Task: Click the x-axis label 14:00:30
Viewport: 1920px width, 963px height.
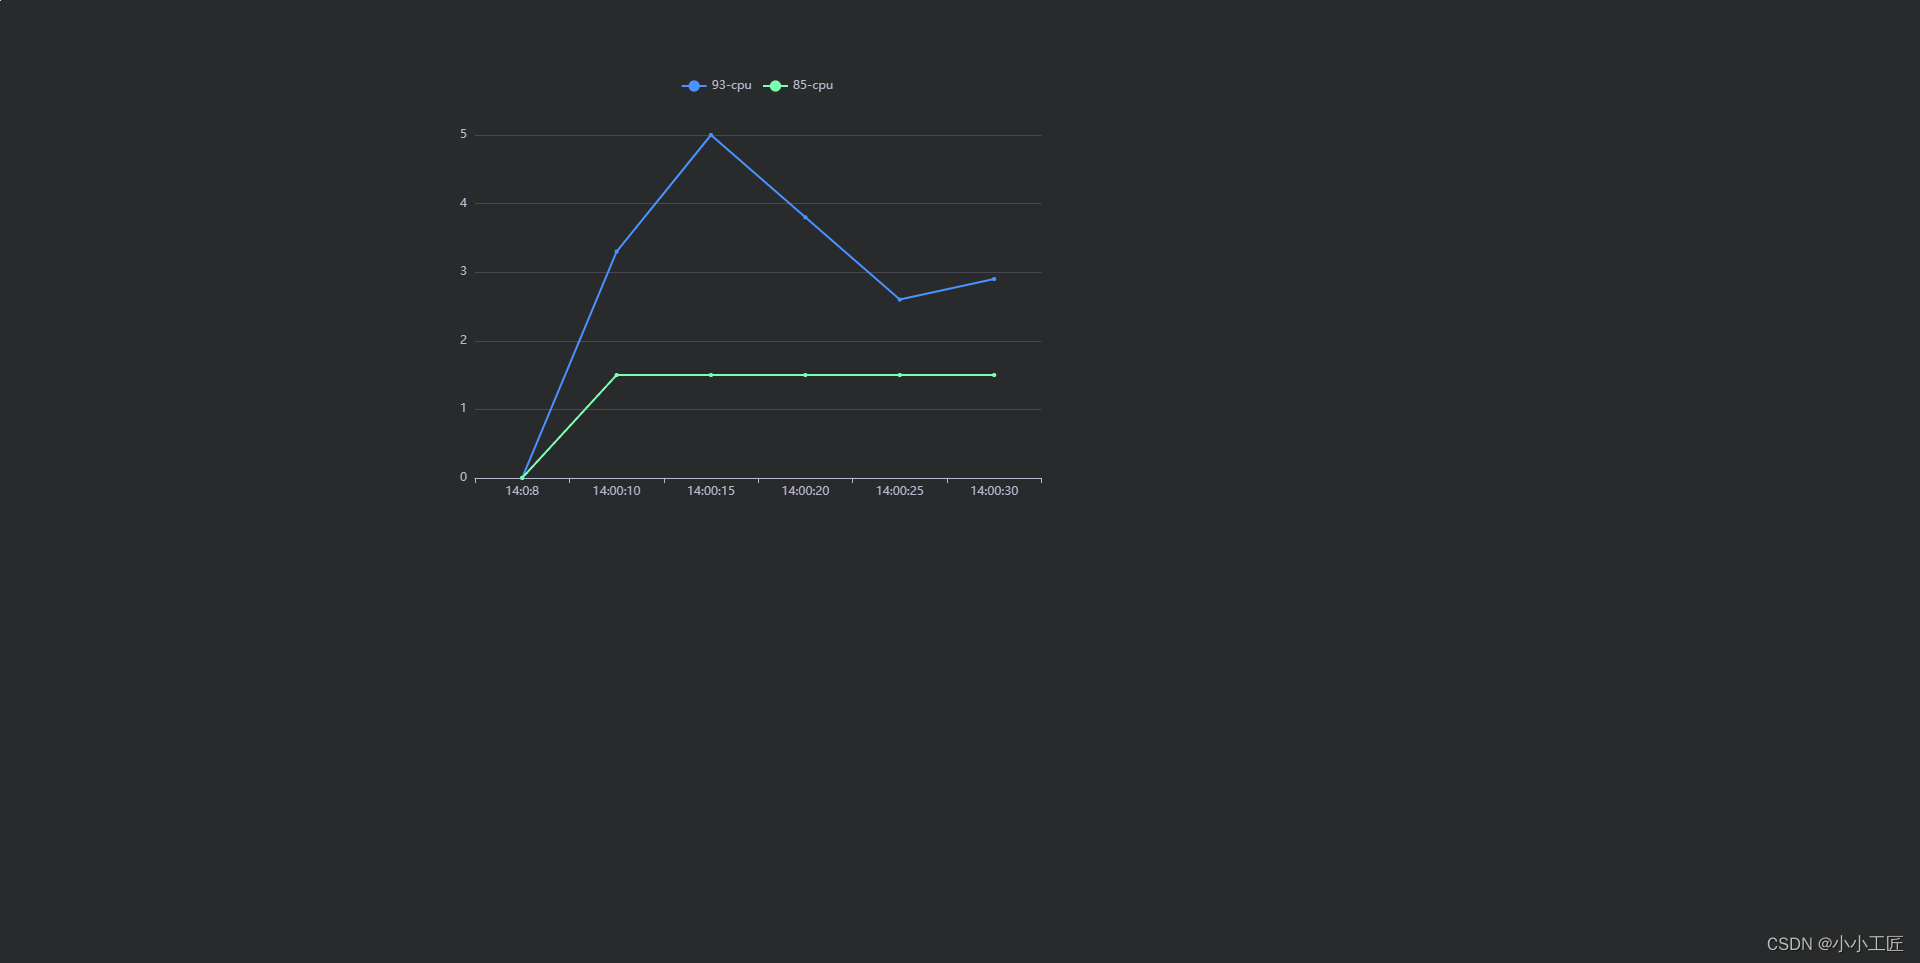Action: pos(994,491)
